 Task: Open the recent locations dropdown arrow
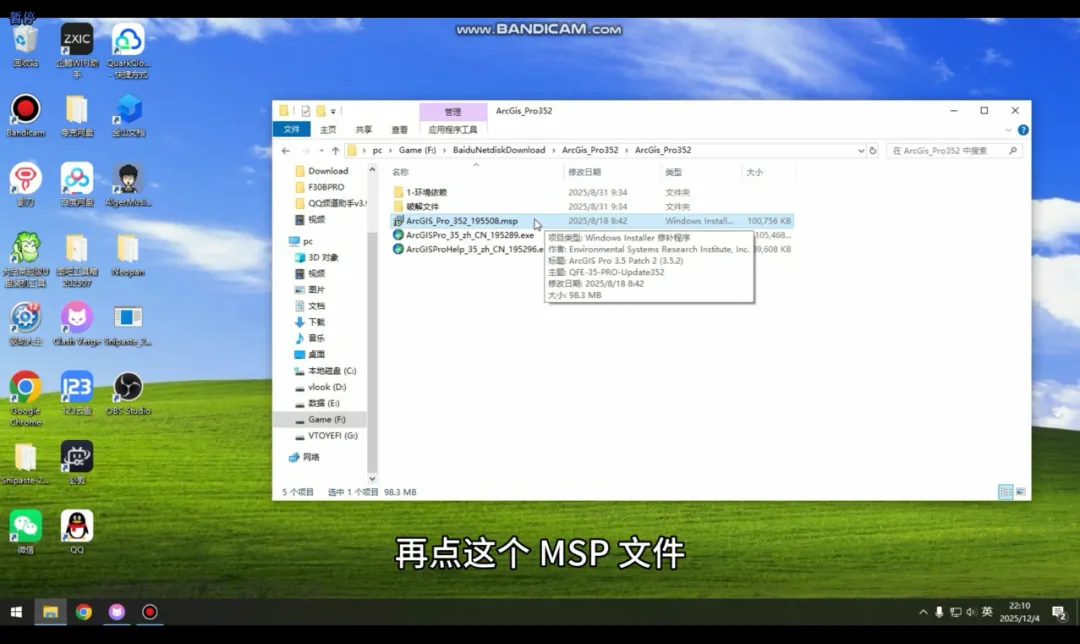(x=321, y=150)
